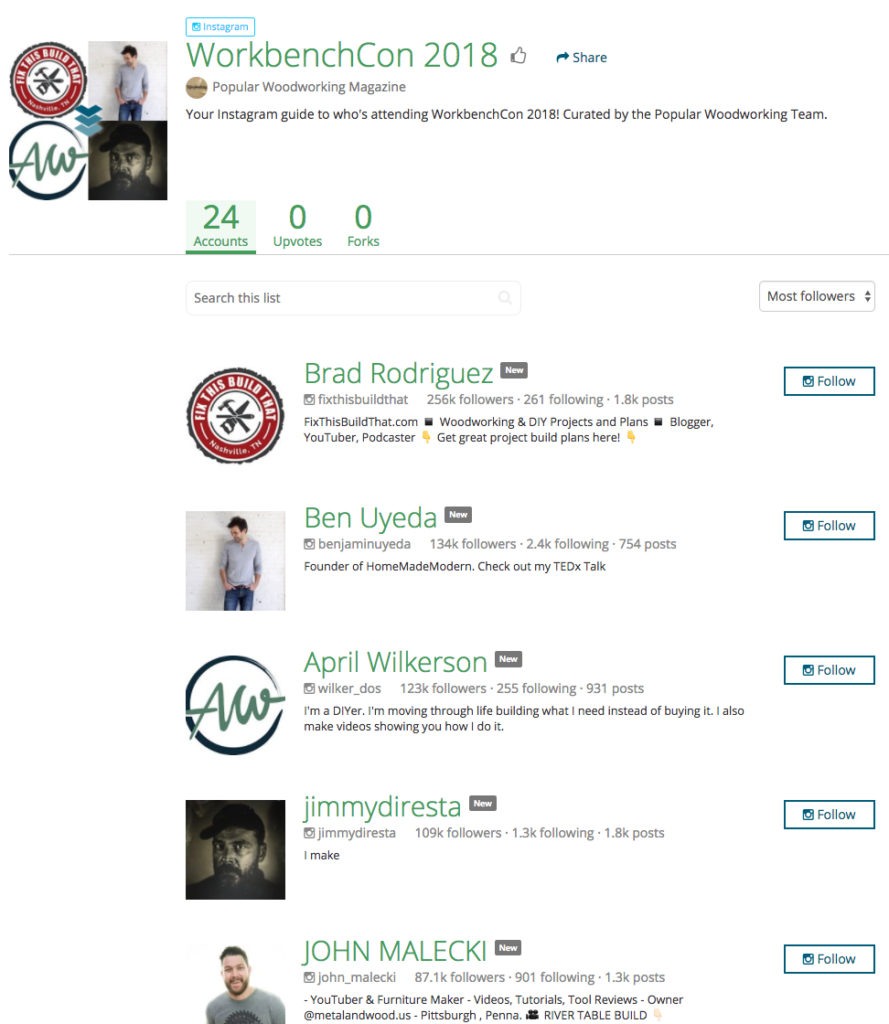Click the Instagram badge above the title
The width and height of the screenshot is (889, 1024).
click(x=220, y=27)
